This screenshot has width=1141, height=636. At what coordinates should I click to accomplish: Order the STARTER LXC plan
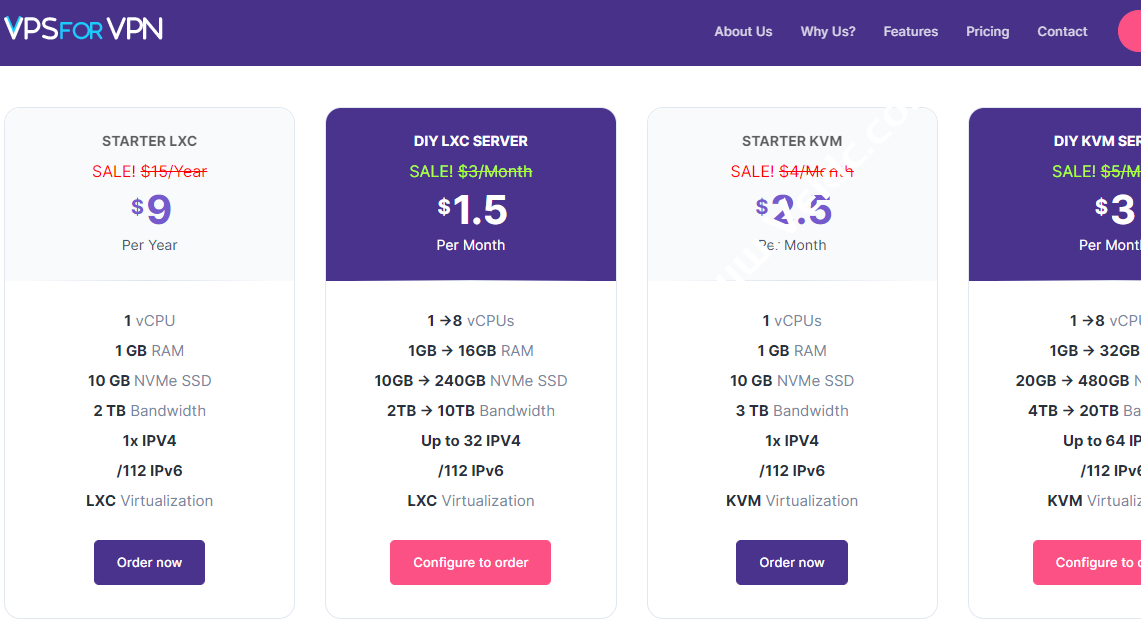coord(149,562)
